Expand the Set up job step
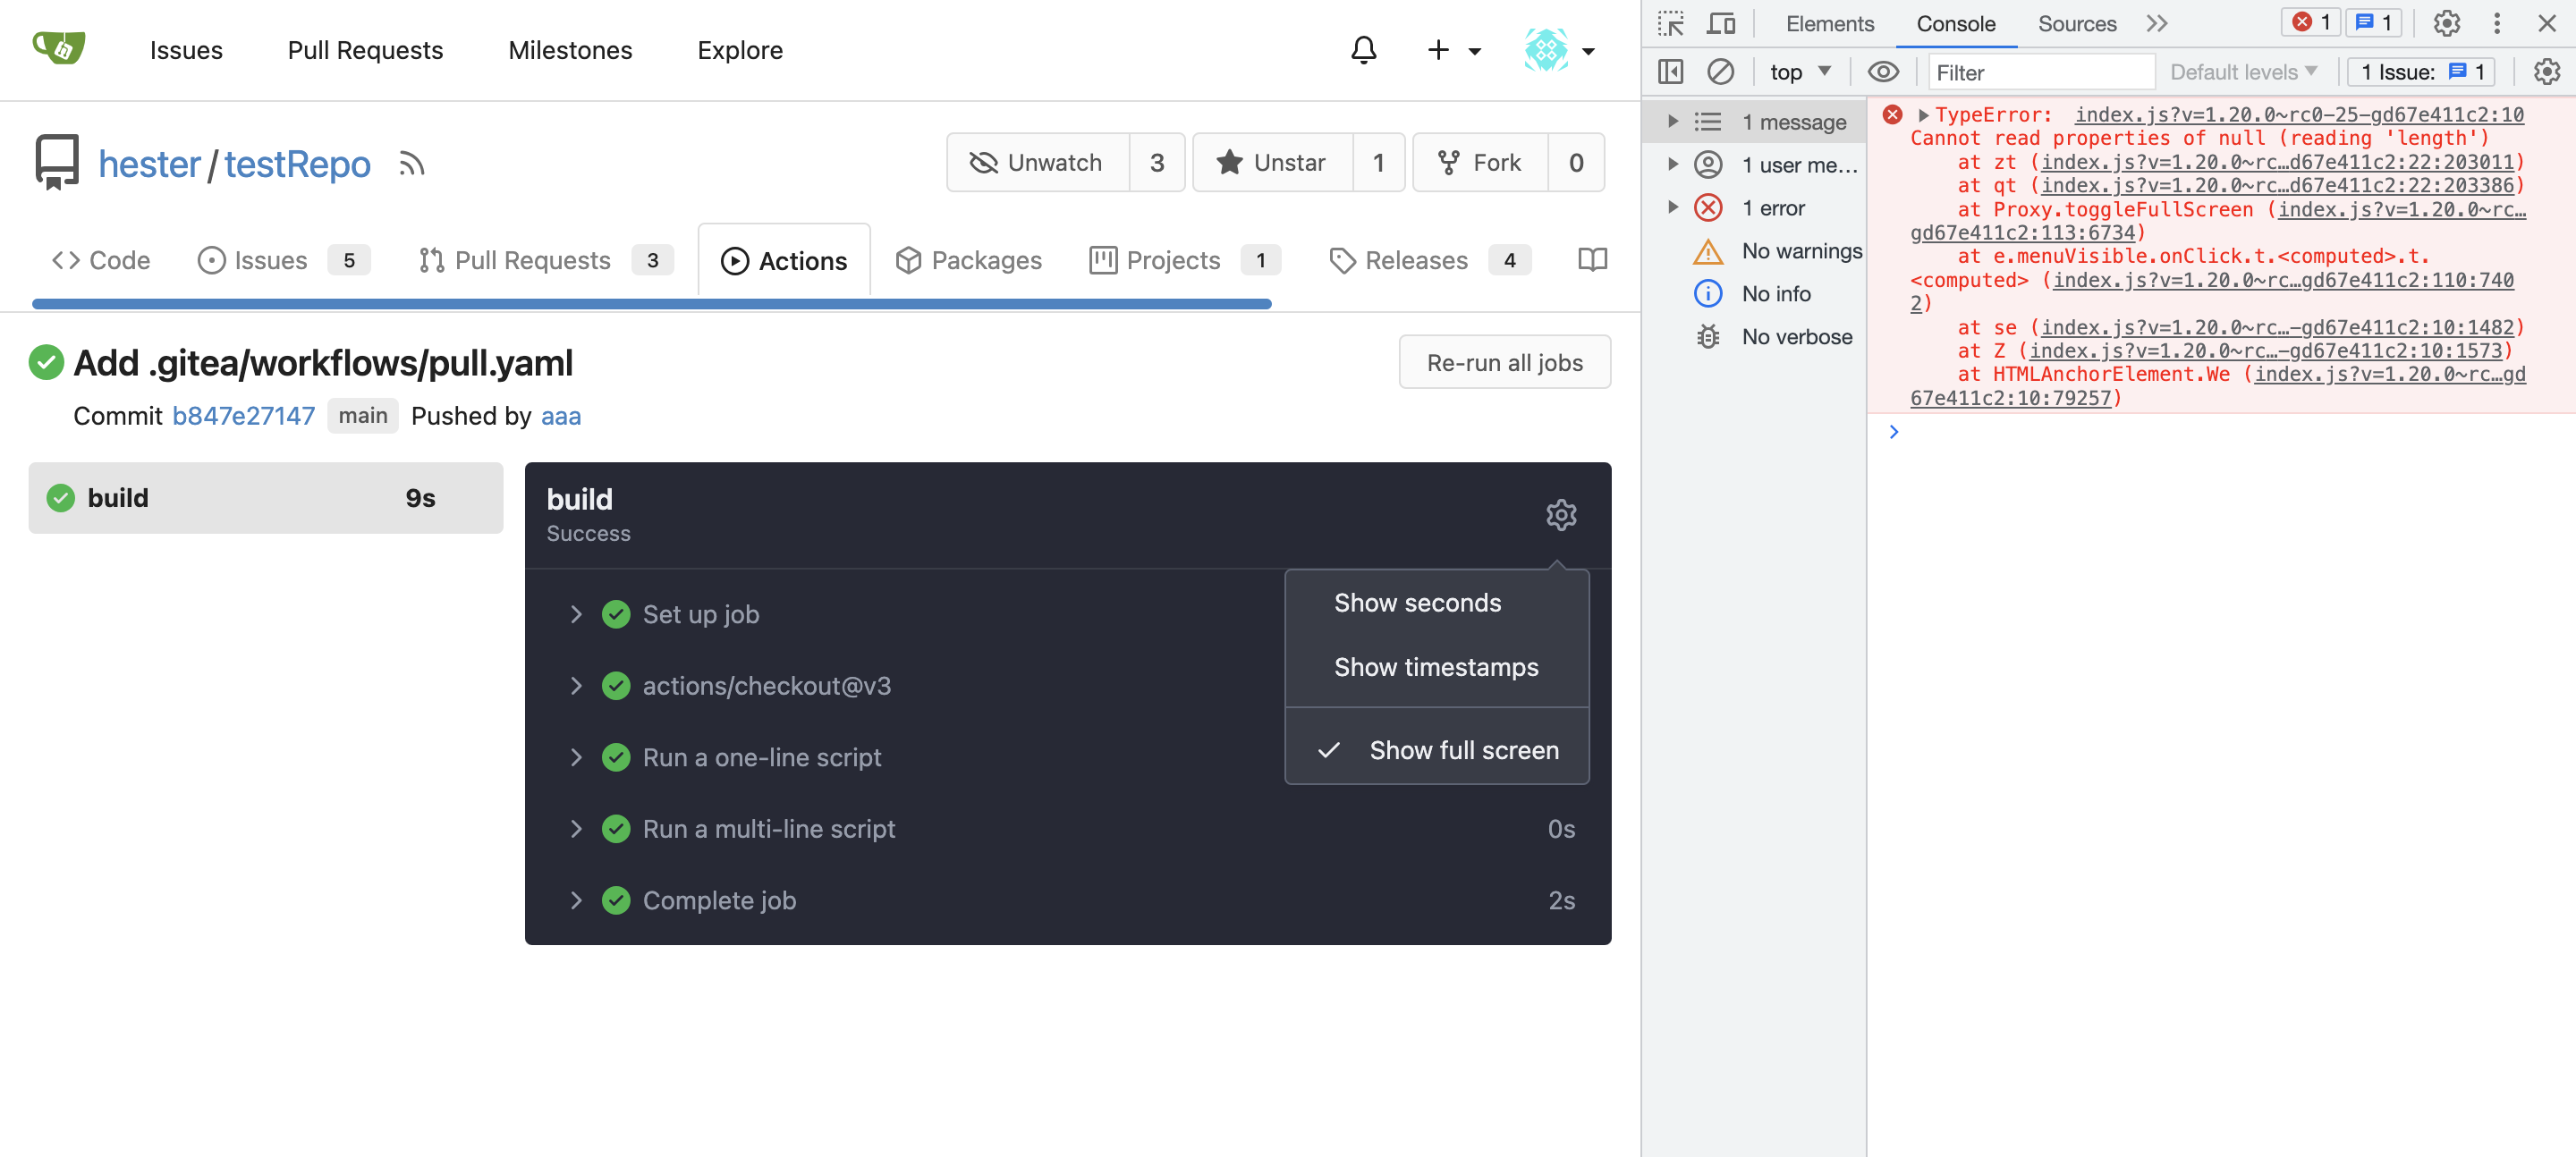2576x1157 pixels. [577, 614]
